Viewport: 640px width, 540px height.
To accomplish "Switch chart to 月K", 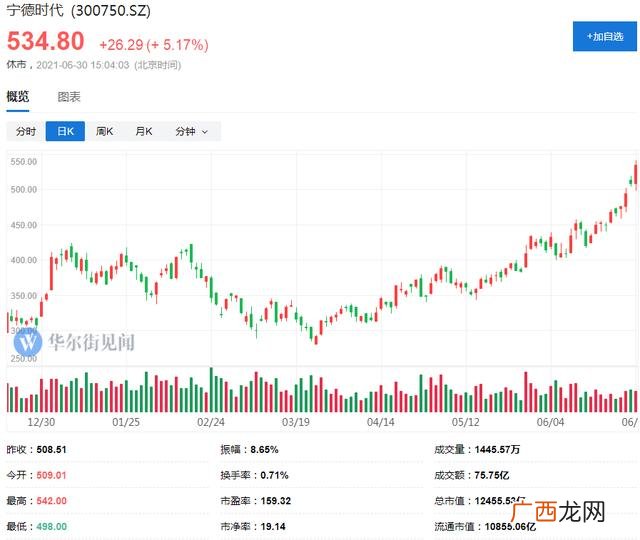I will 144,131.
